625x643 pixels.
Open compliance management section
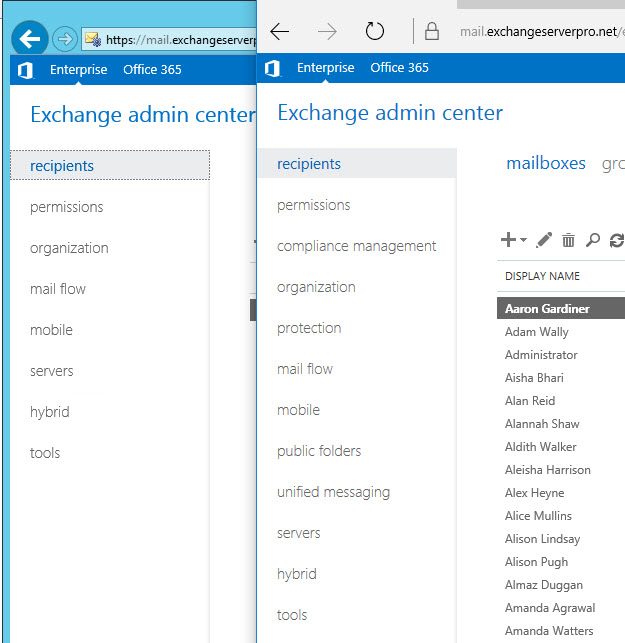point(356,246)
